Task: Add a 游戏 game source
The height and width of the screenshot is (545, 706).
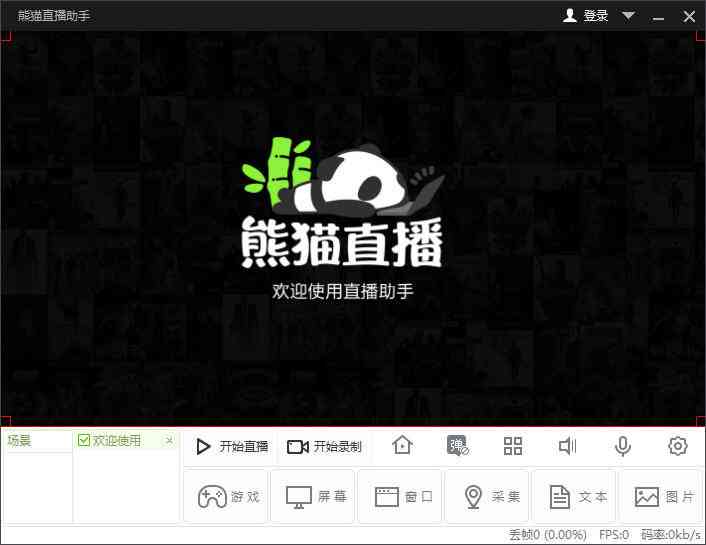Action: pos(226,496)
